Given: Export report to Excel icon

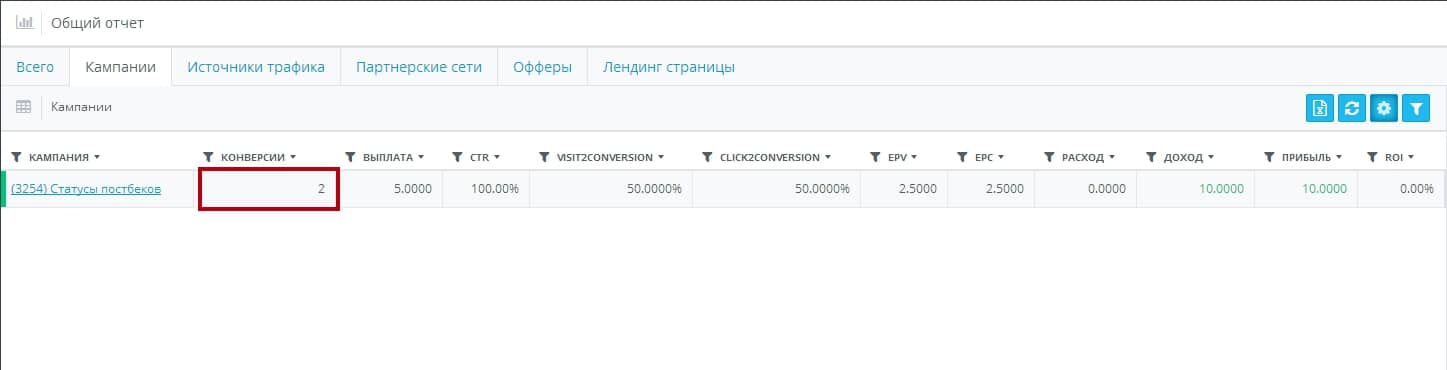Looking at the screenshot, I should tap(1320, 108).
